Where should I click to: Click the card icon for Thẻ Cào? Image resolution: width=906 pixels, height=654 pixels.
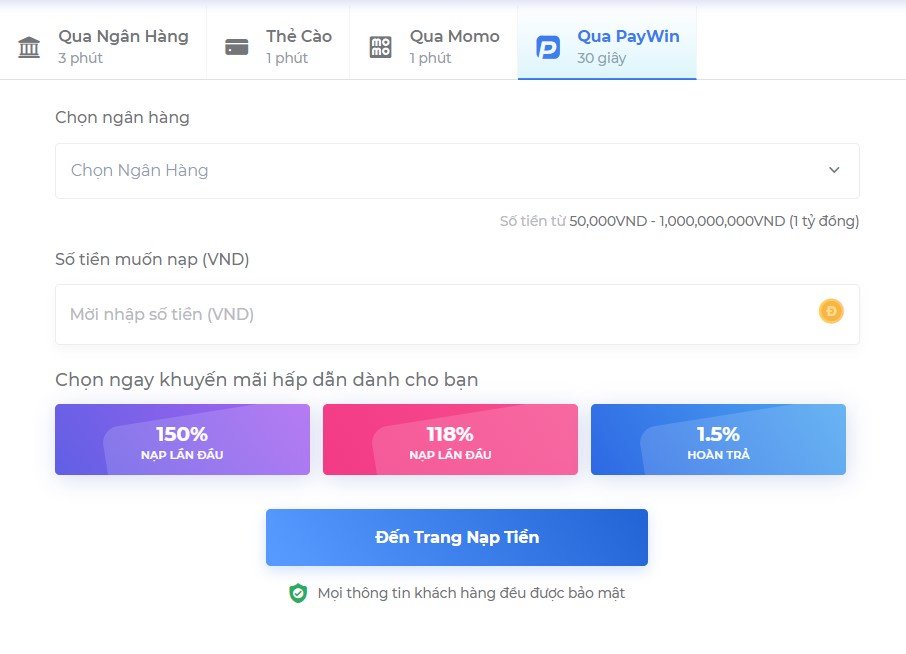[236, 47]
